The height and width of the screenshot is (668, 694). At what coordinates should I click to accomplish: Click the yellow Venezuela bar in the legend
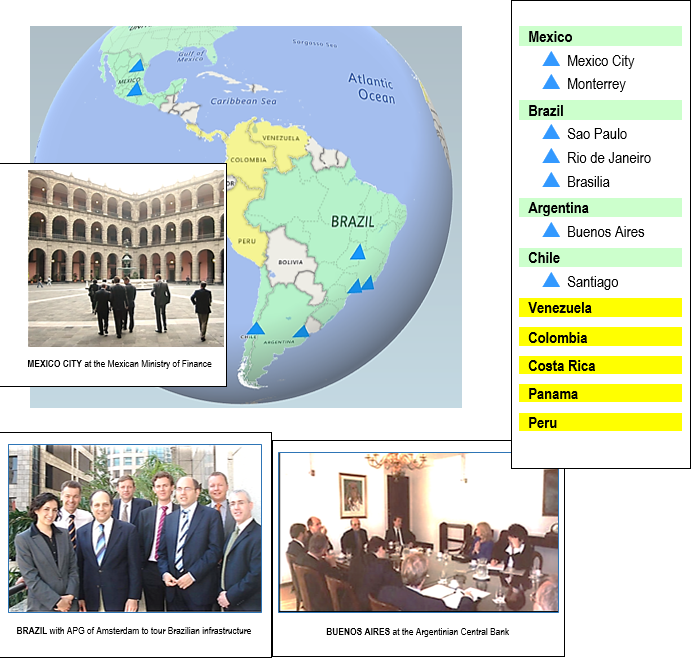tap(600, 308)
